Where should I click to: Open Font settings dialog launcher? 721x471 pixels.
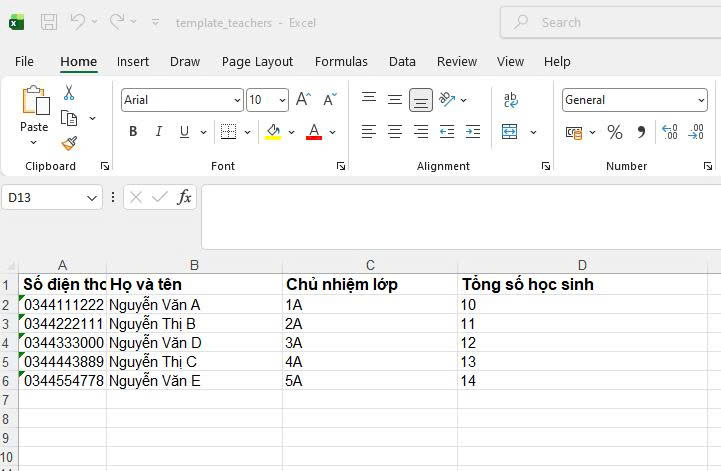tap(341, 166)
